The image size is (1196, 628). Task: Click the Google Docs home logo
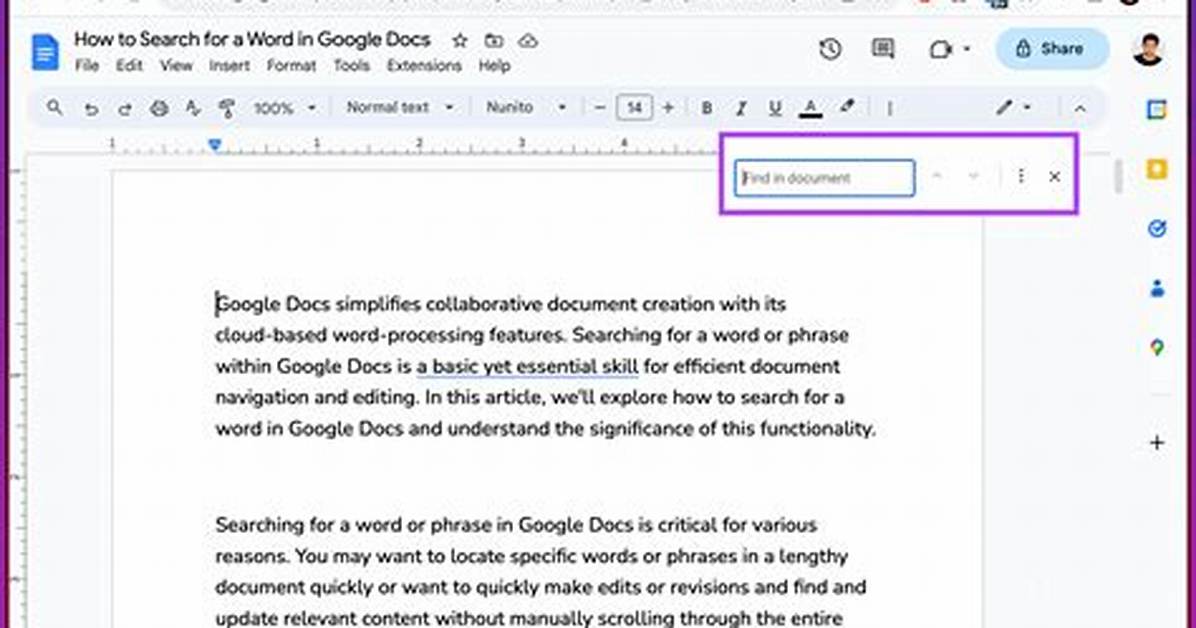click(45, 53)
